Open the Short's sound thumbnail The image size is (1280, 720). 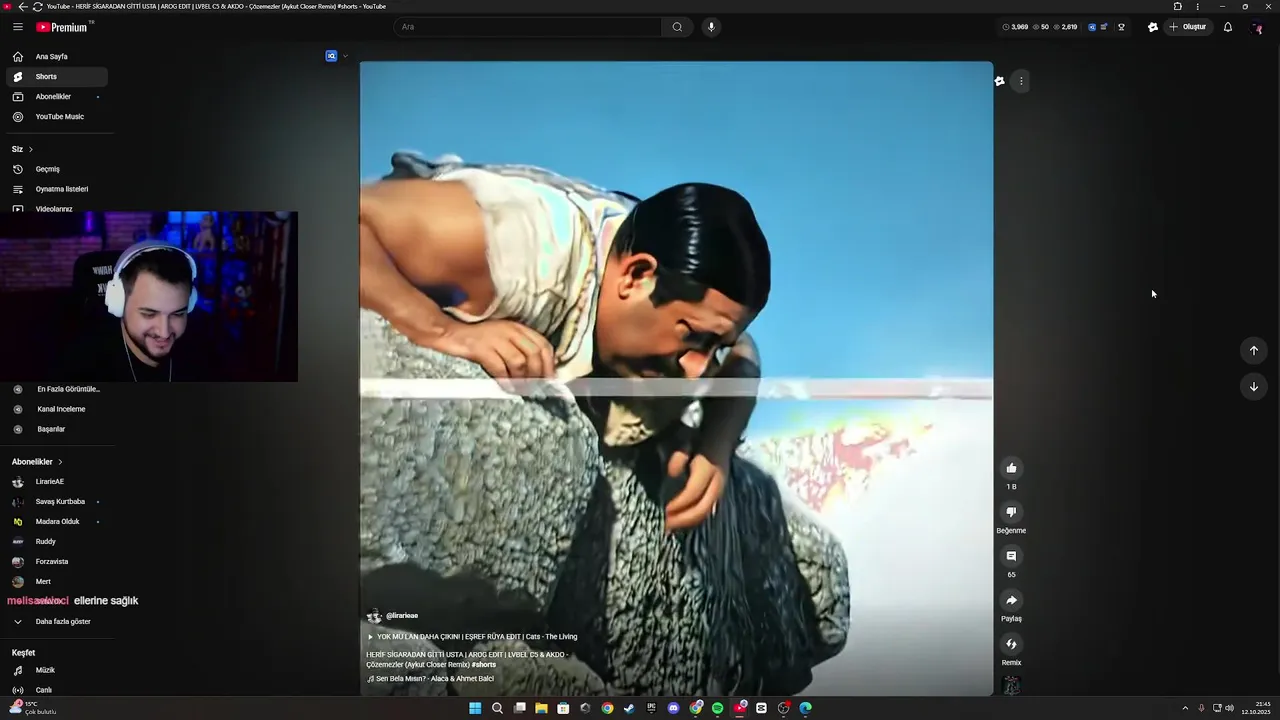1011,686
